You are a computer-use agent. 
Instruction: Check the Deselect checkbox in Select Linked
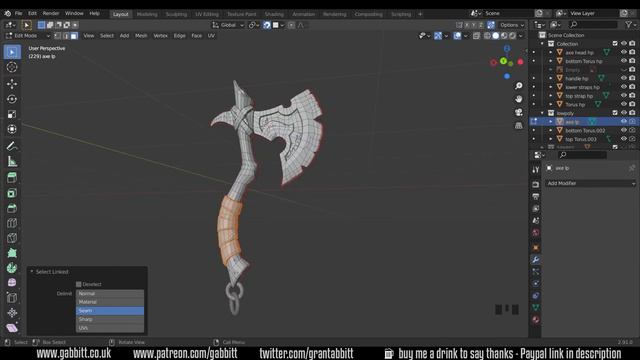tap(79, 284)
